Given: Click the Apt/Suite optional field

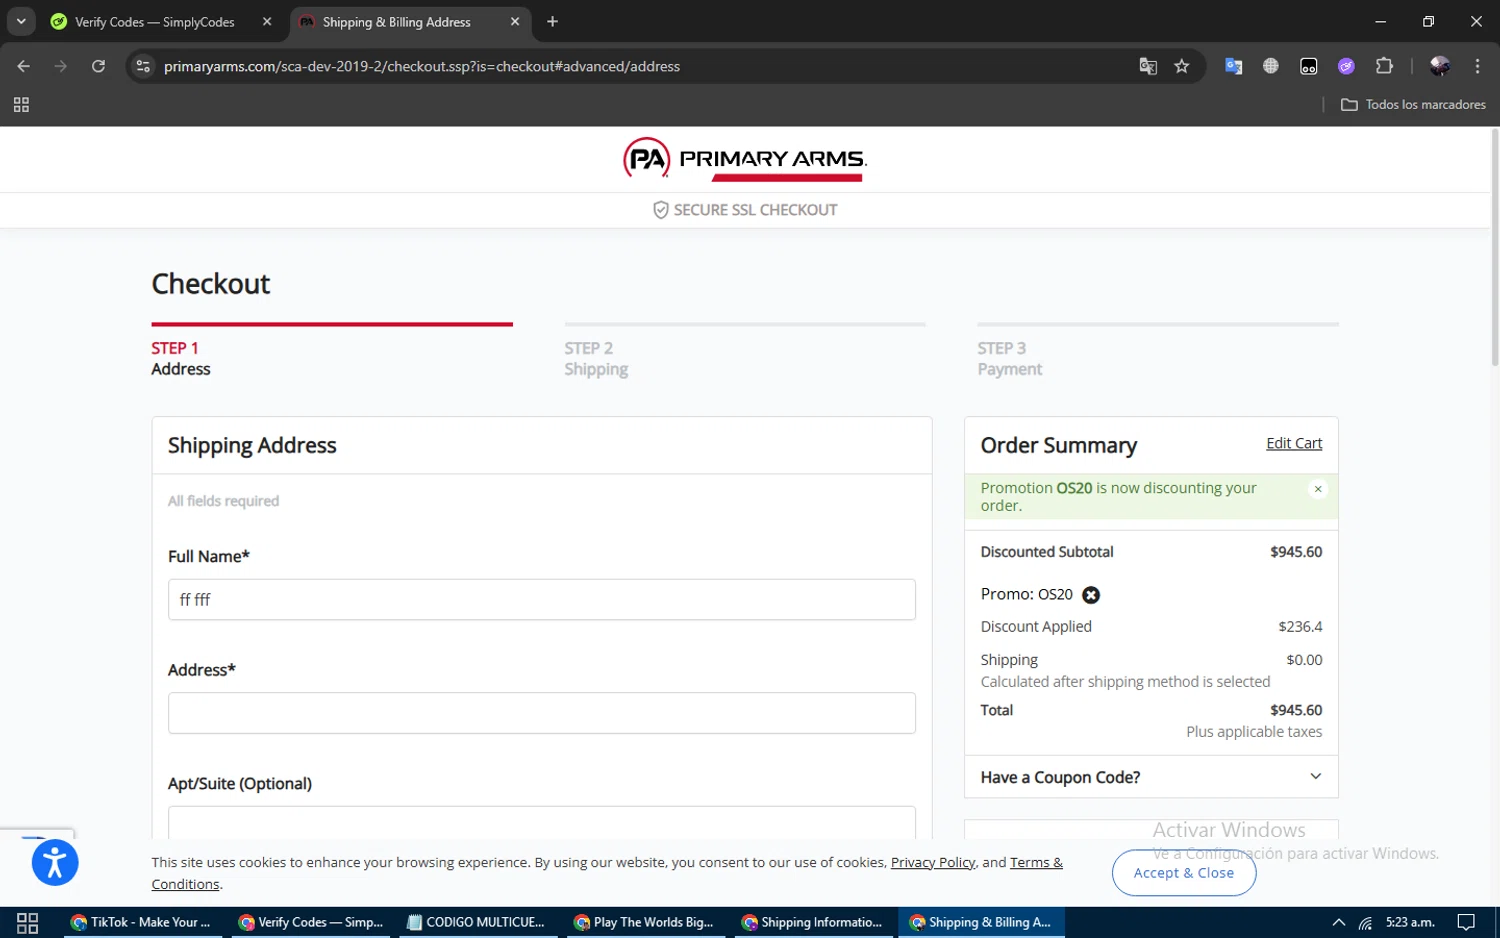Looking at the screenshot, I should coord(542,823).
